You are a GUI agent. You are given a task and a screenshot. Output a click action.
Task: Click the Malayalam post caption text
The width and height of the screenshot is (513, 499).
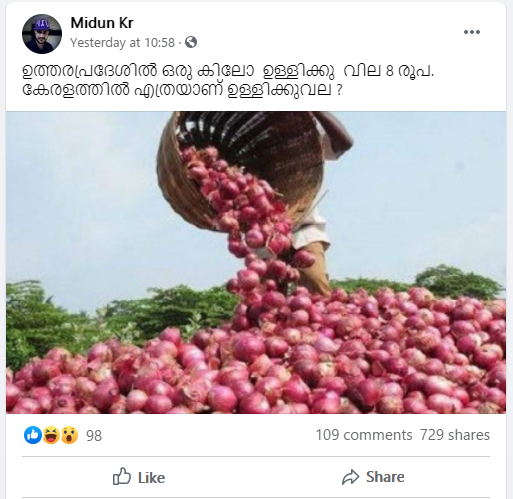(228, 80)
